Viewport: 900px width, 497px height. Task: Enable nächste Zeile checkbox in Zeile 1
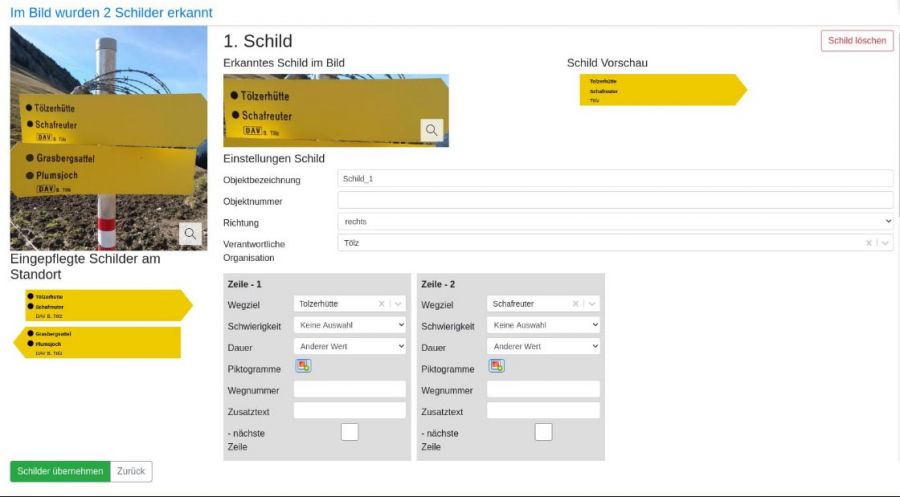(x=349, y=432)
